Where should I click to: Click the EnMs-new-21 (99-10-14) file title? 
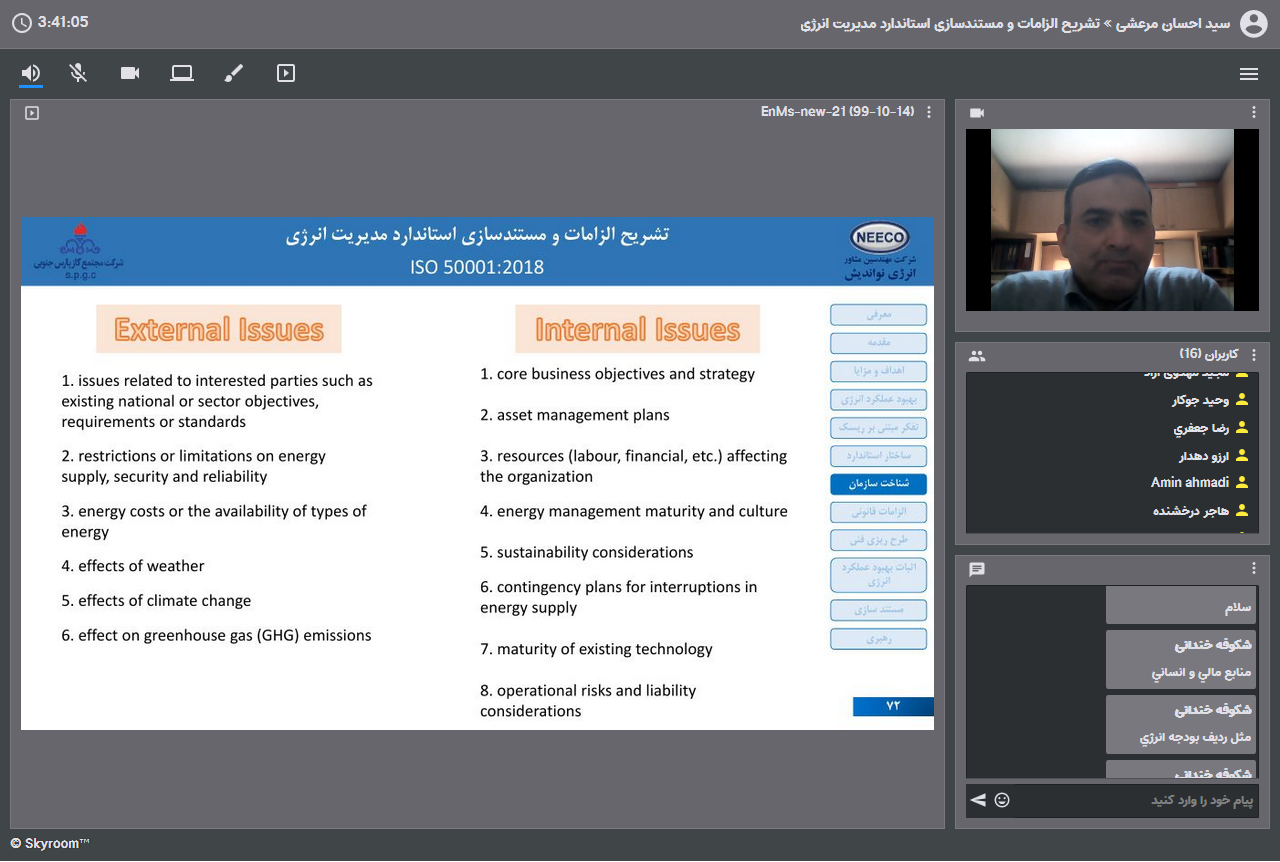pos(837,112)
